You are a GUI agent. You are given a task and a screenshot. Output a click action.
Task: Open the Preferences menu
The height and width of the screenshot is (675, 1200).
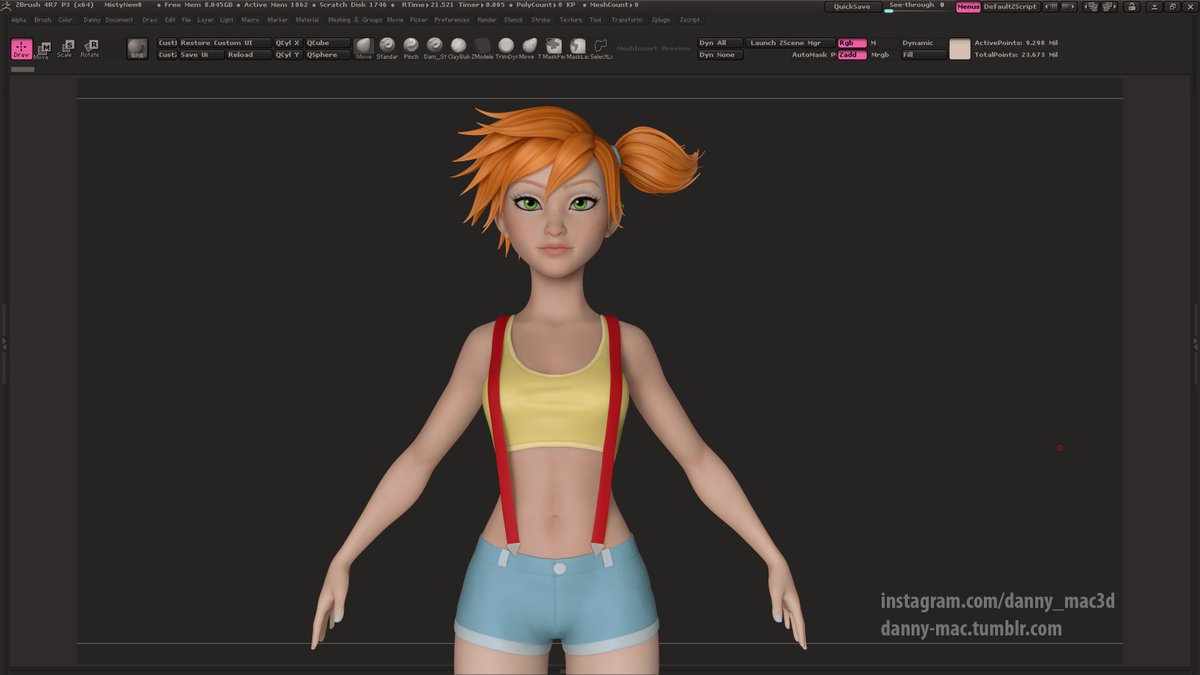(452, 20)
